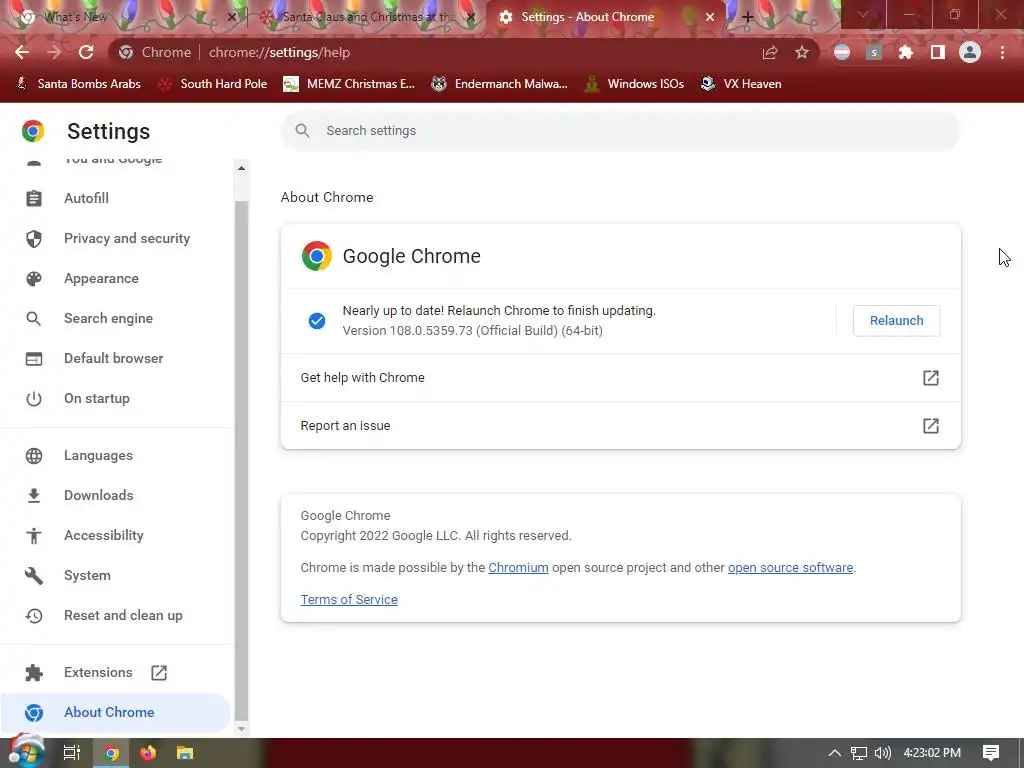
Task: Open the Santa Bombs Arabs bookmark
Action: pyautogui.click(x=78, y=84)
